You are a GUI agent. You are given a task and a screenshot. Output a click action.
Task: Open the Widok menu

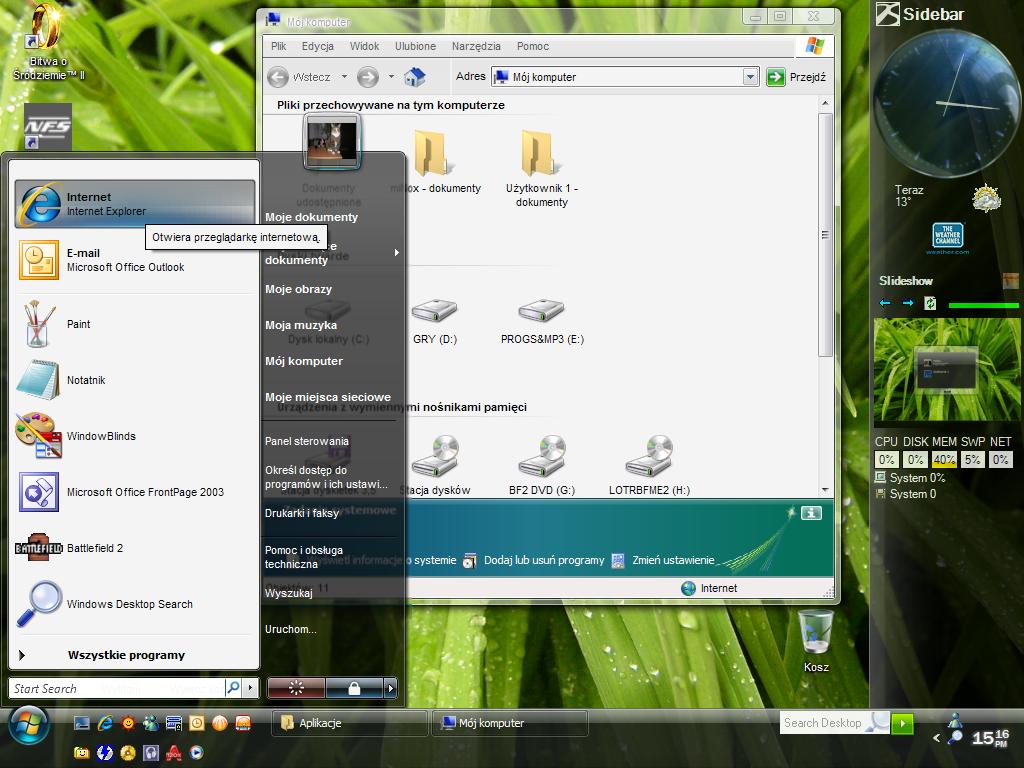[x=364, y=46]
